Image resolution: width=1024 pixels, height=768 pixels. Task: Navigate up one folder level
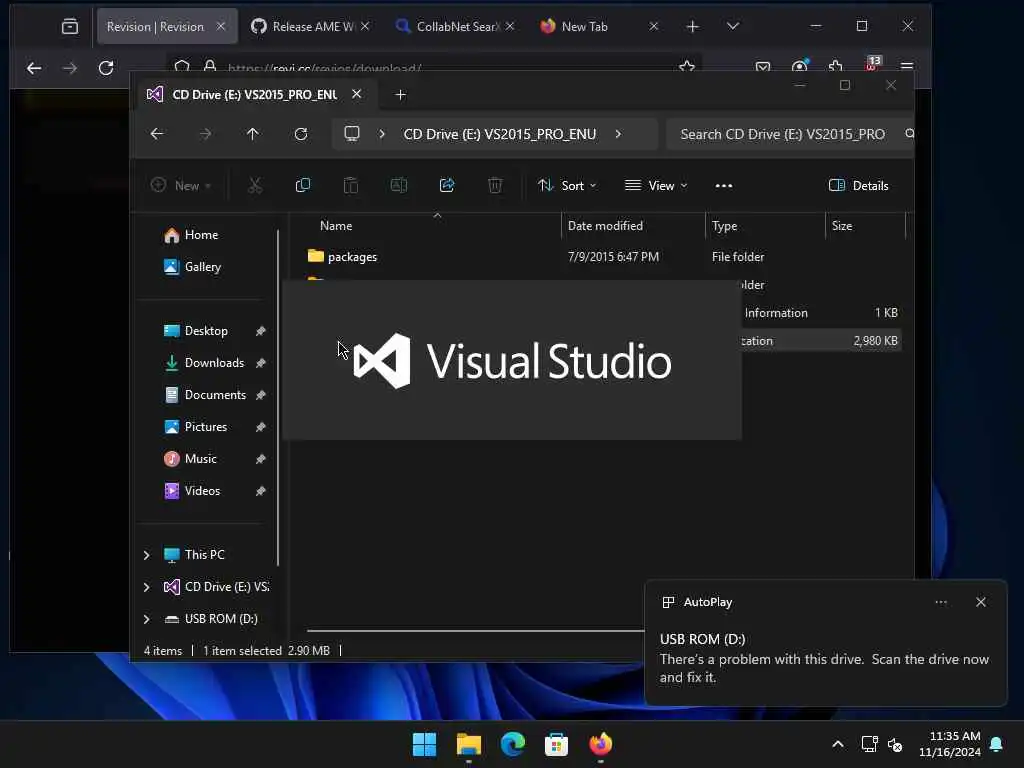click(253, 134)
